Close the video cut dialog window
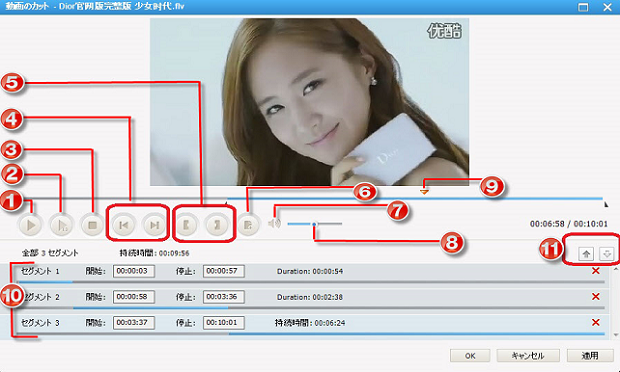 pyautogui.click(x=607, y=7)
